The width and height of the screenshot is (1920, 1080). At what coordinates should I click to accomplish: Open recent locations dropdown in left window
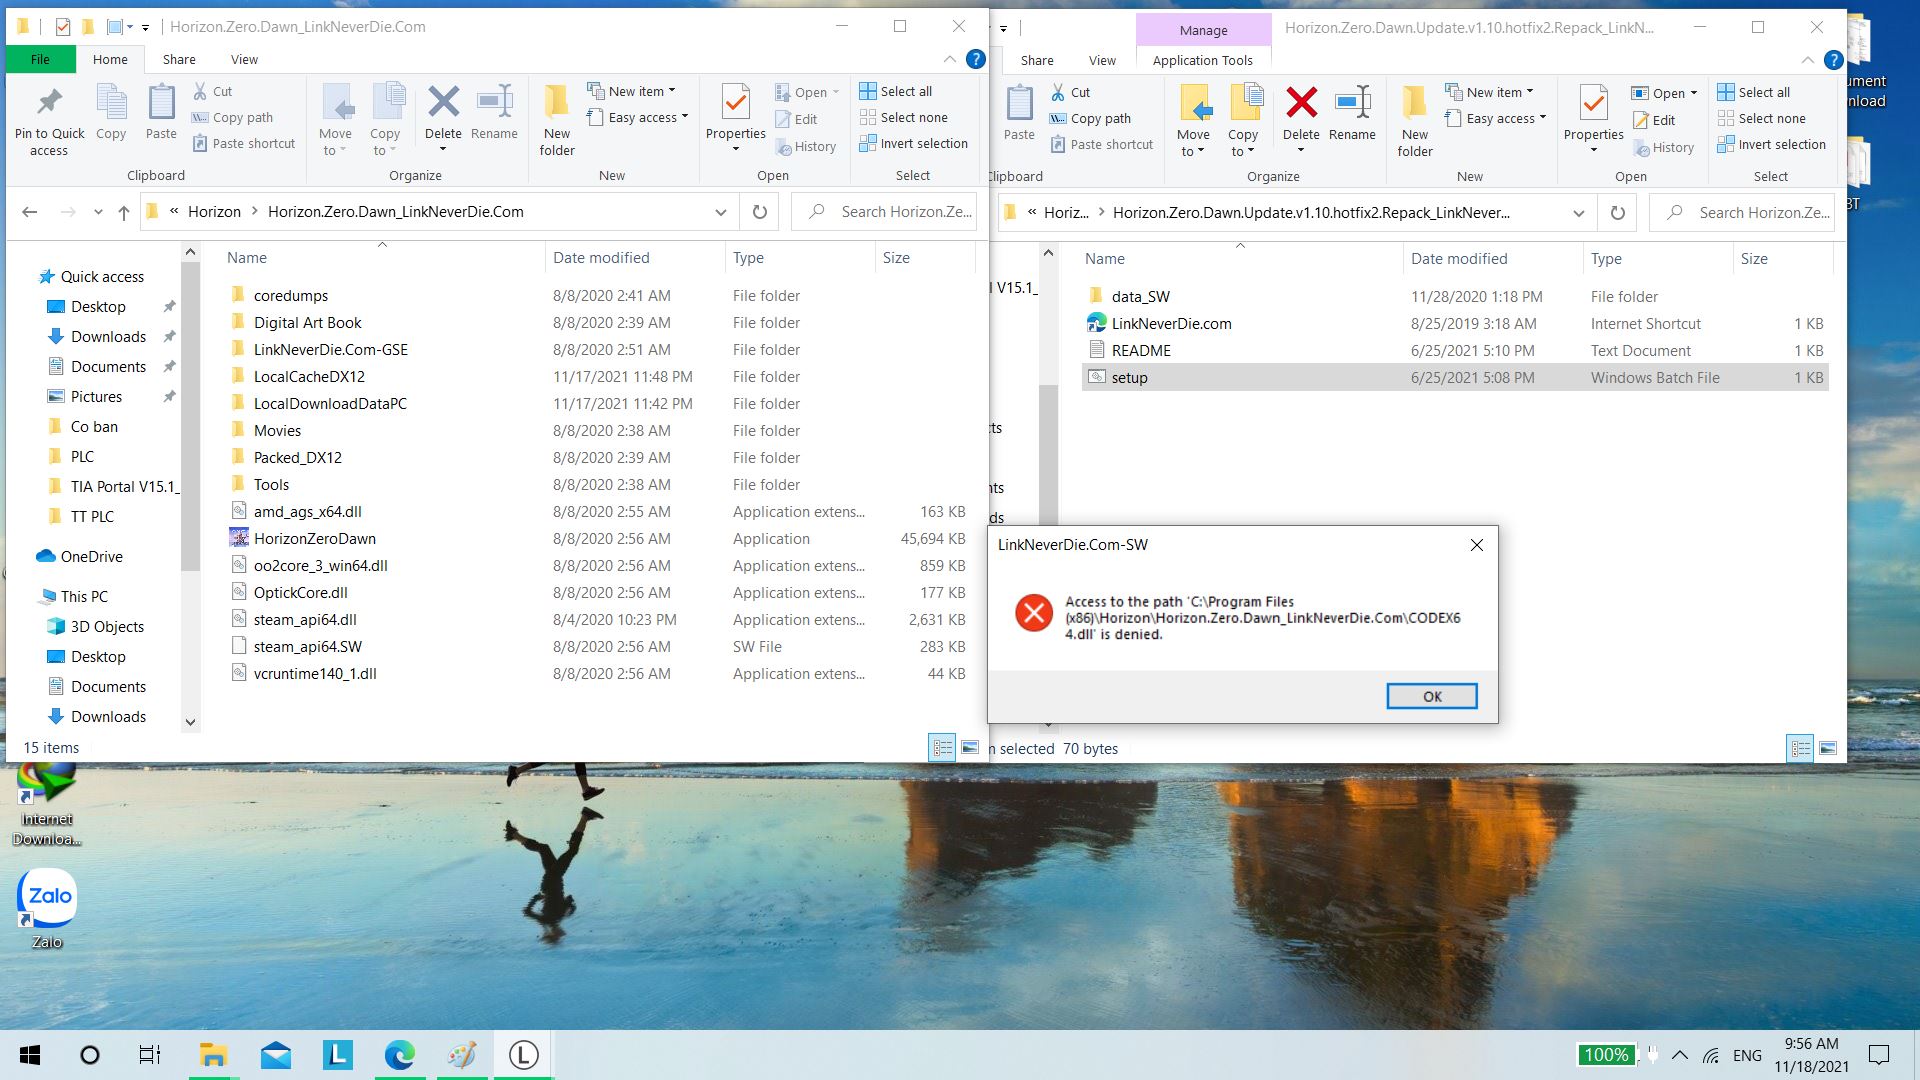click(97, 212)
